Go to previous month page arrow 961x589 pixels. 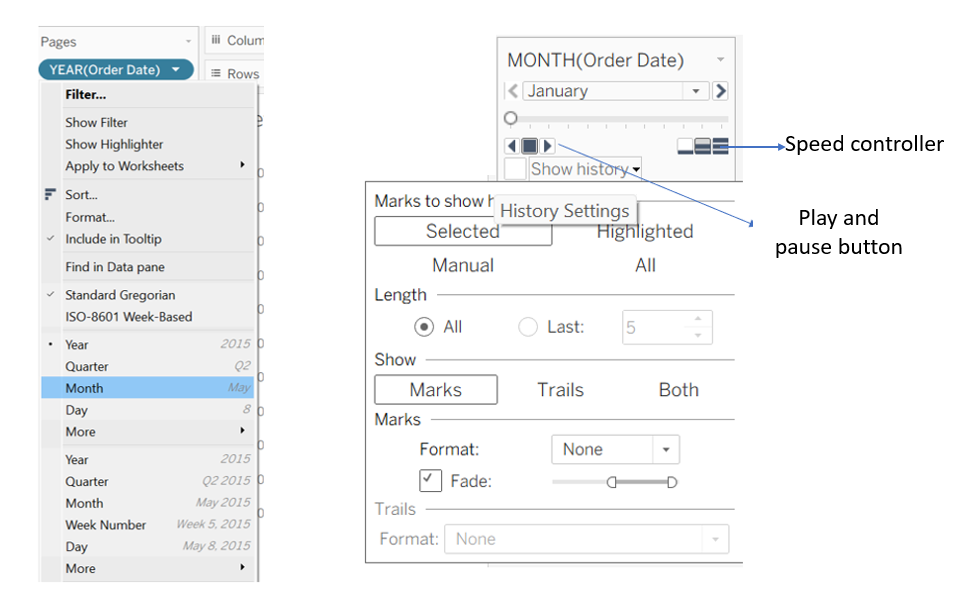(x=513, y=91)
